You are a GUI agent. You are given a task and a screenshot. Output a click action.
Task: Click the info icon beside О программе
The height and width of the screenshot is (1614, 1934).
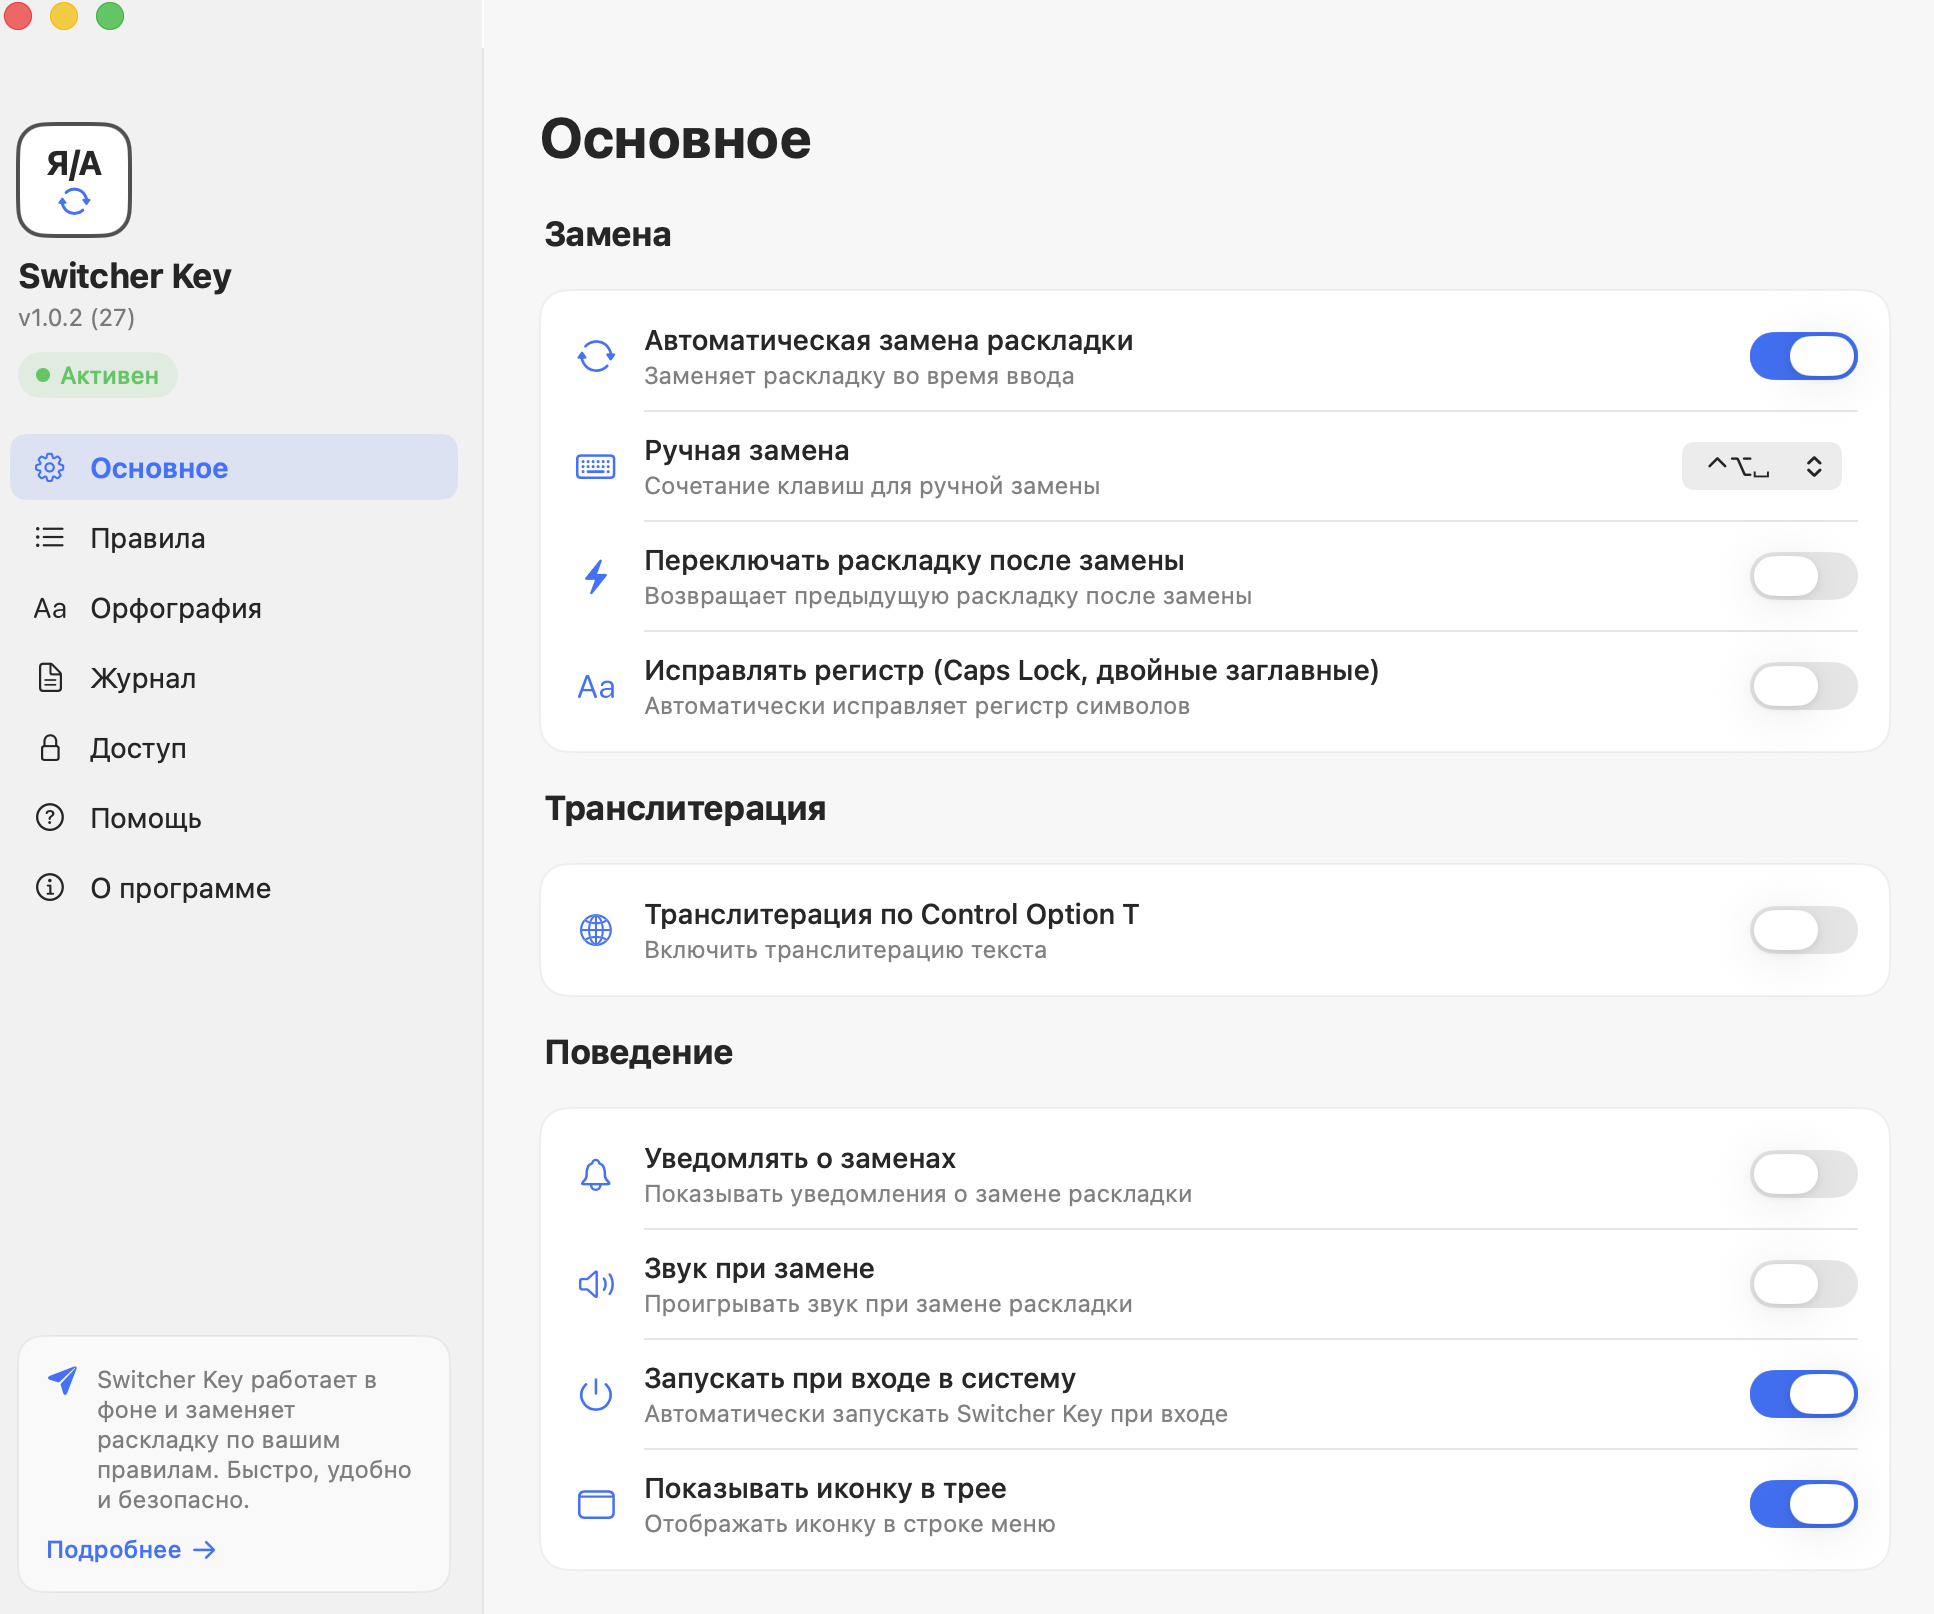tap(50, 888)
